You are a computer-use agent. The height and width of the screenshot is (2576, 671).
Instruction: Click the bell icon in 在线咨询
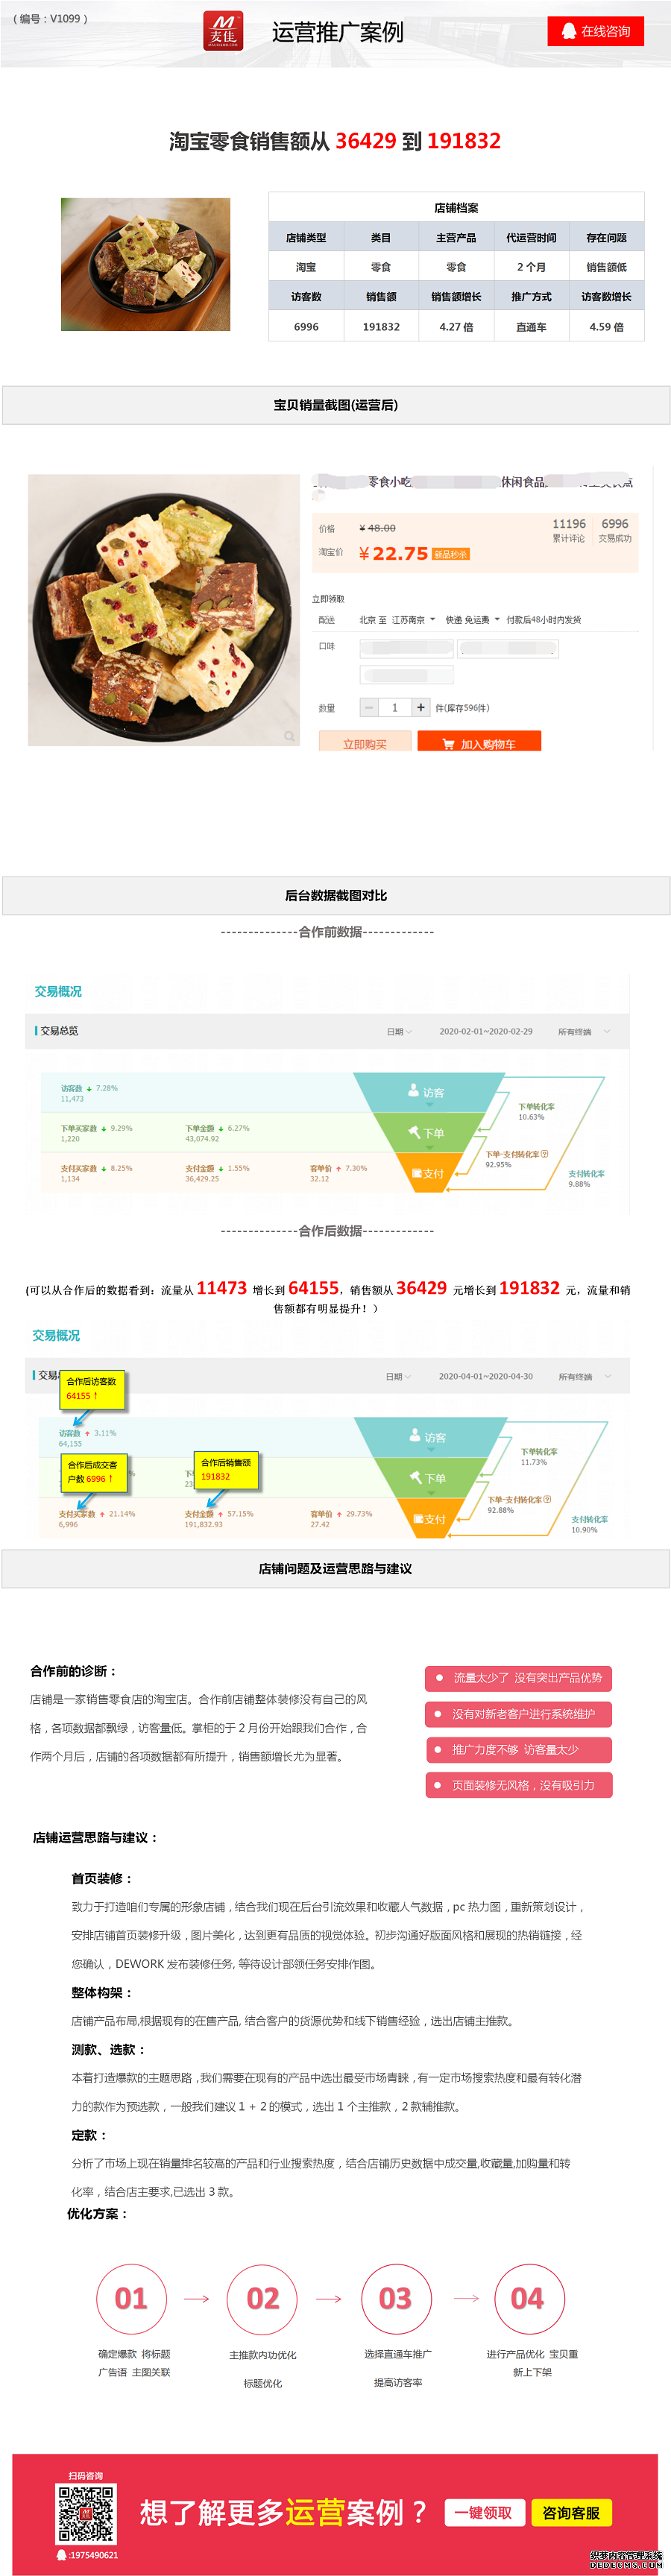pos(568,31)
